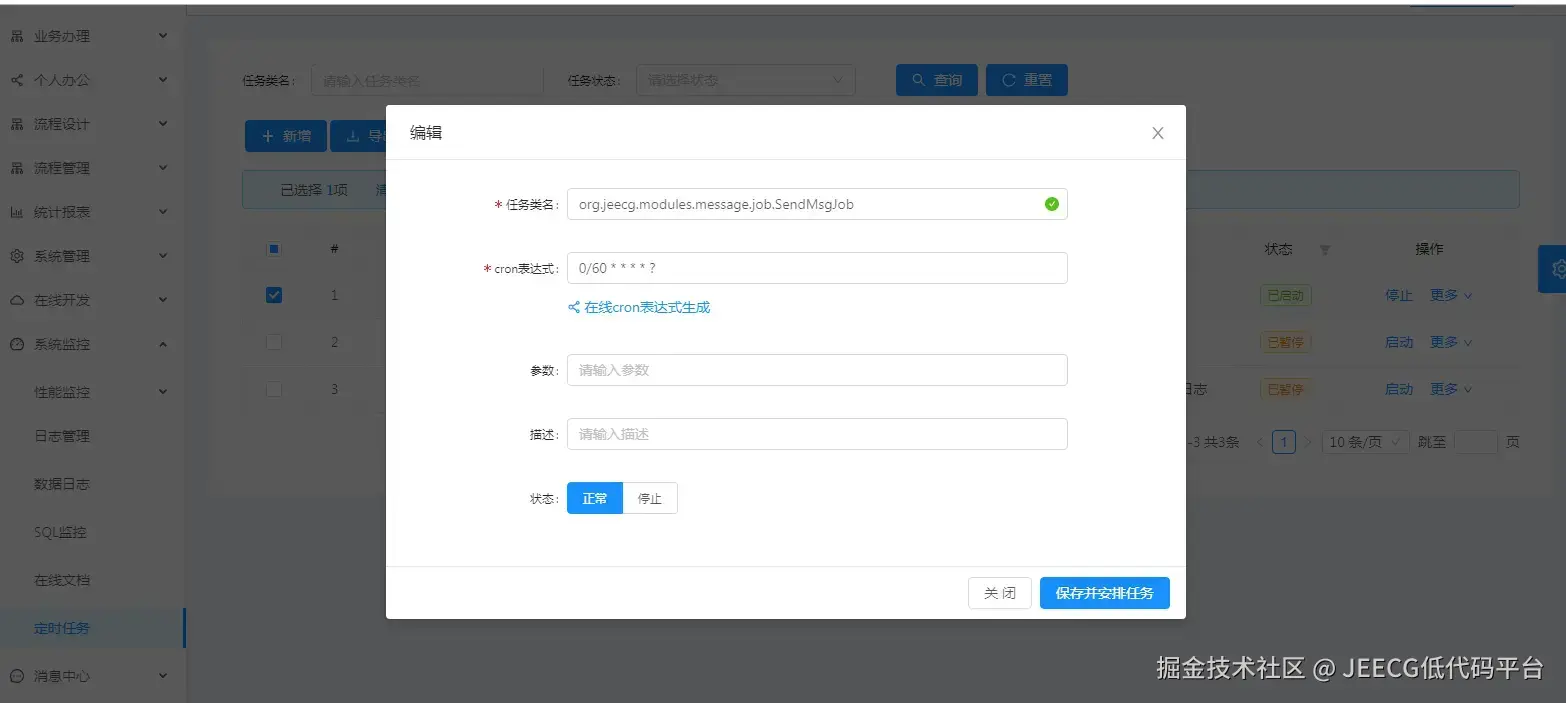Screen dimensions: 1566x703
Task: Expand the 个人办公 menu chevron
Action: [163, 80]
